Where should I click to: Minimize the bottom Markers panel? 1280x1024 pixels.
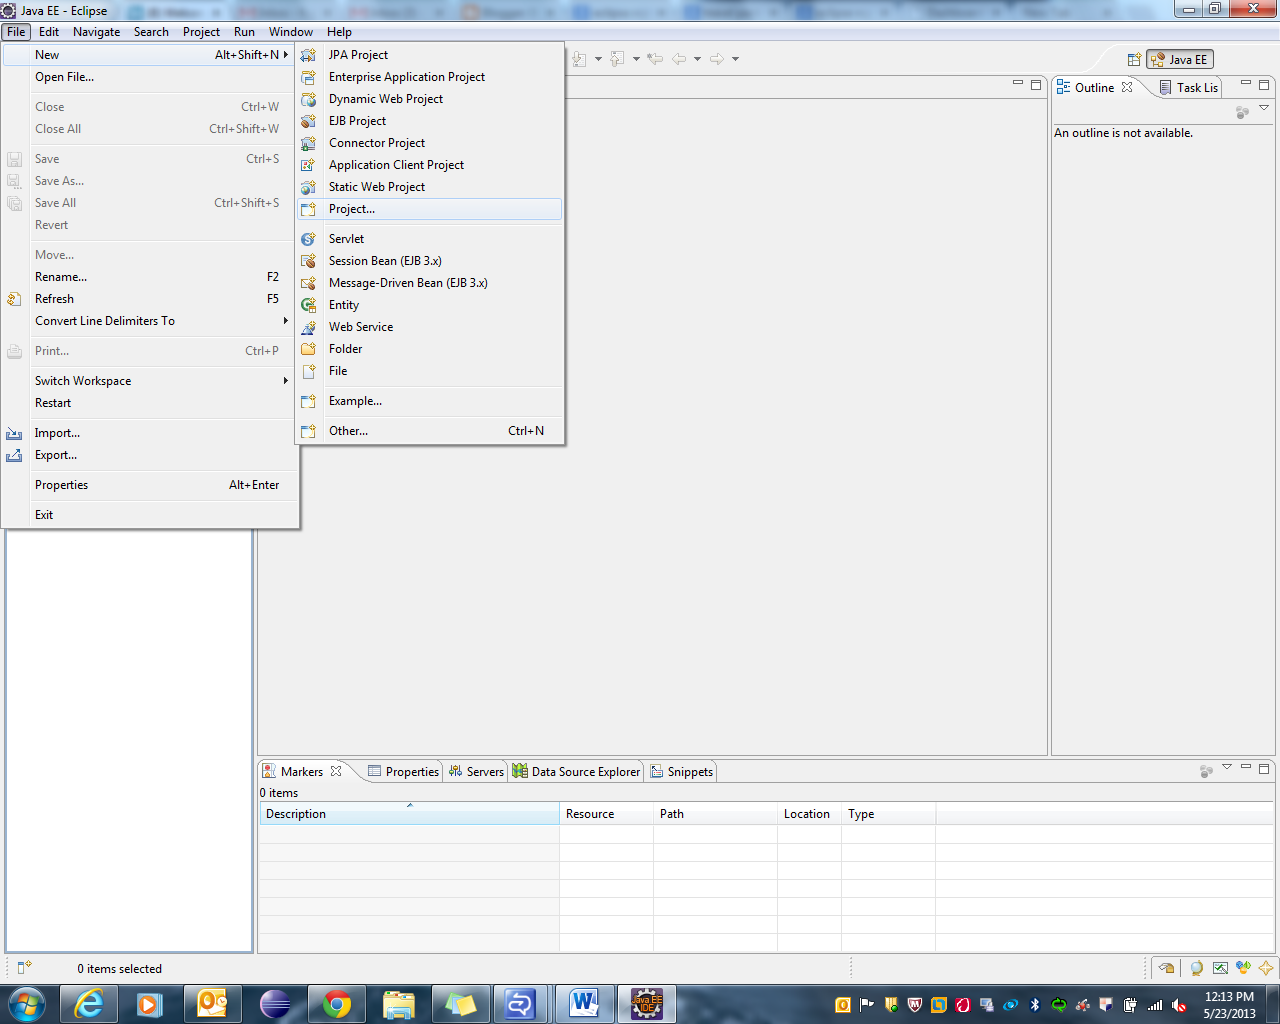tap(1246, 767)
